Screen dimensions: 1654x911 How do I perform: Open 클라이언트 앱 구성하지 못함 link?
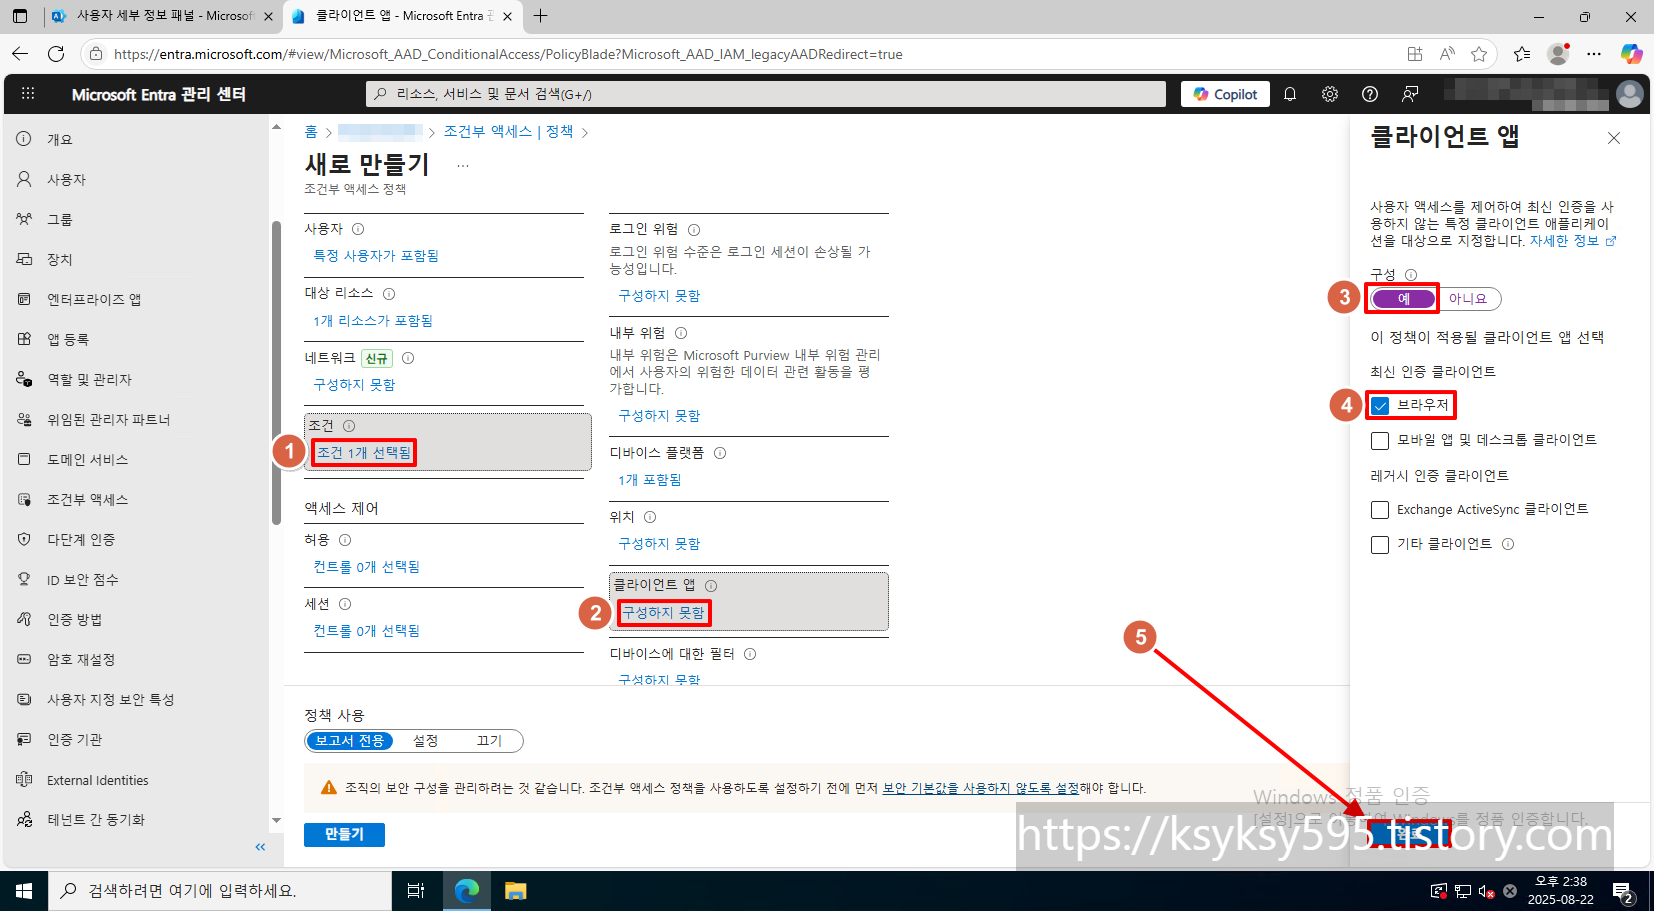tap(663, 613)
